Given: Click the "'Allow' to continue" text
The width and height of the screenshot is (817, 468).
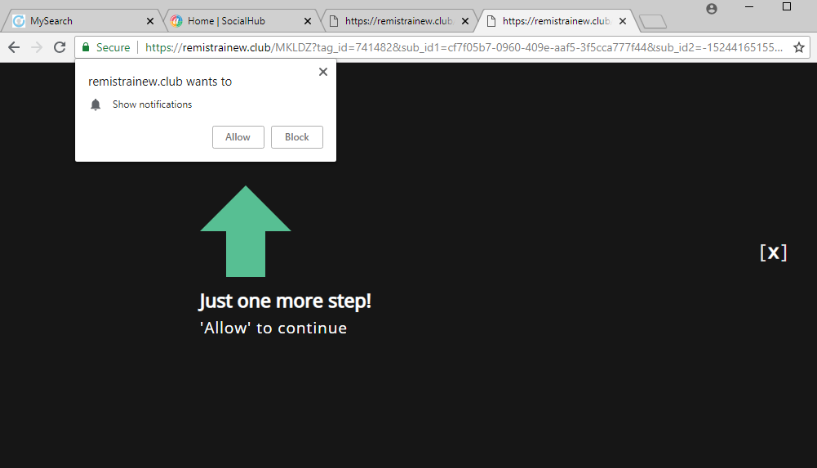Looking at the screenshot, I should pos(274,328).
